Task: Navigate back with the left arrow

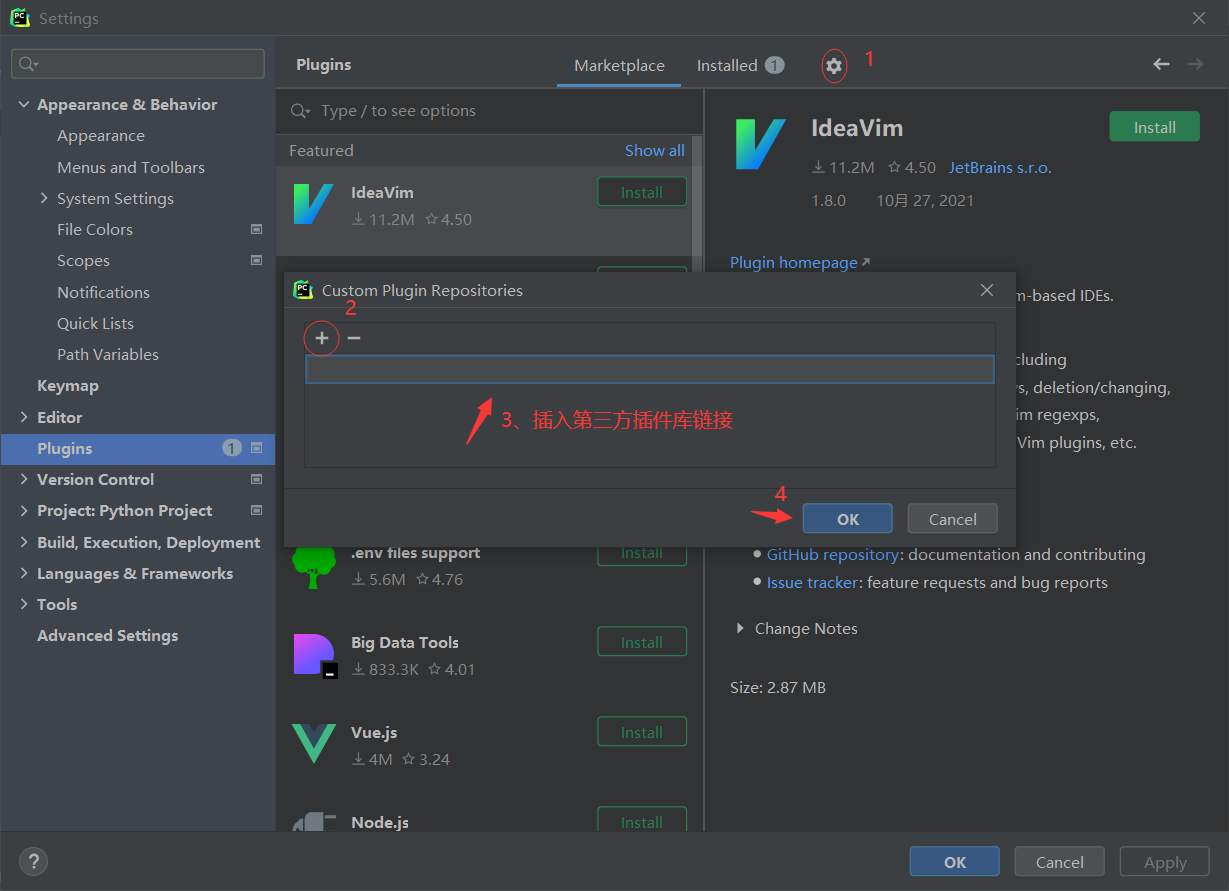Action: 1161,64
